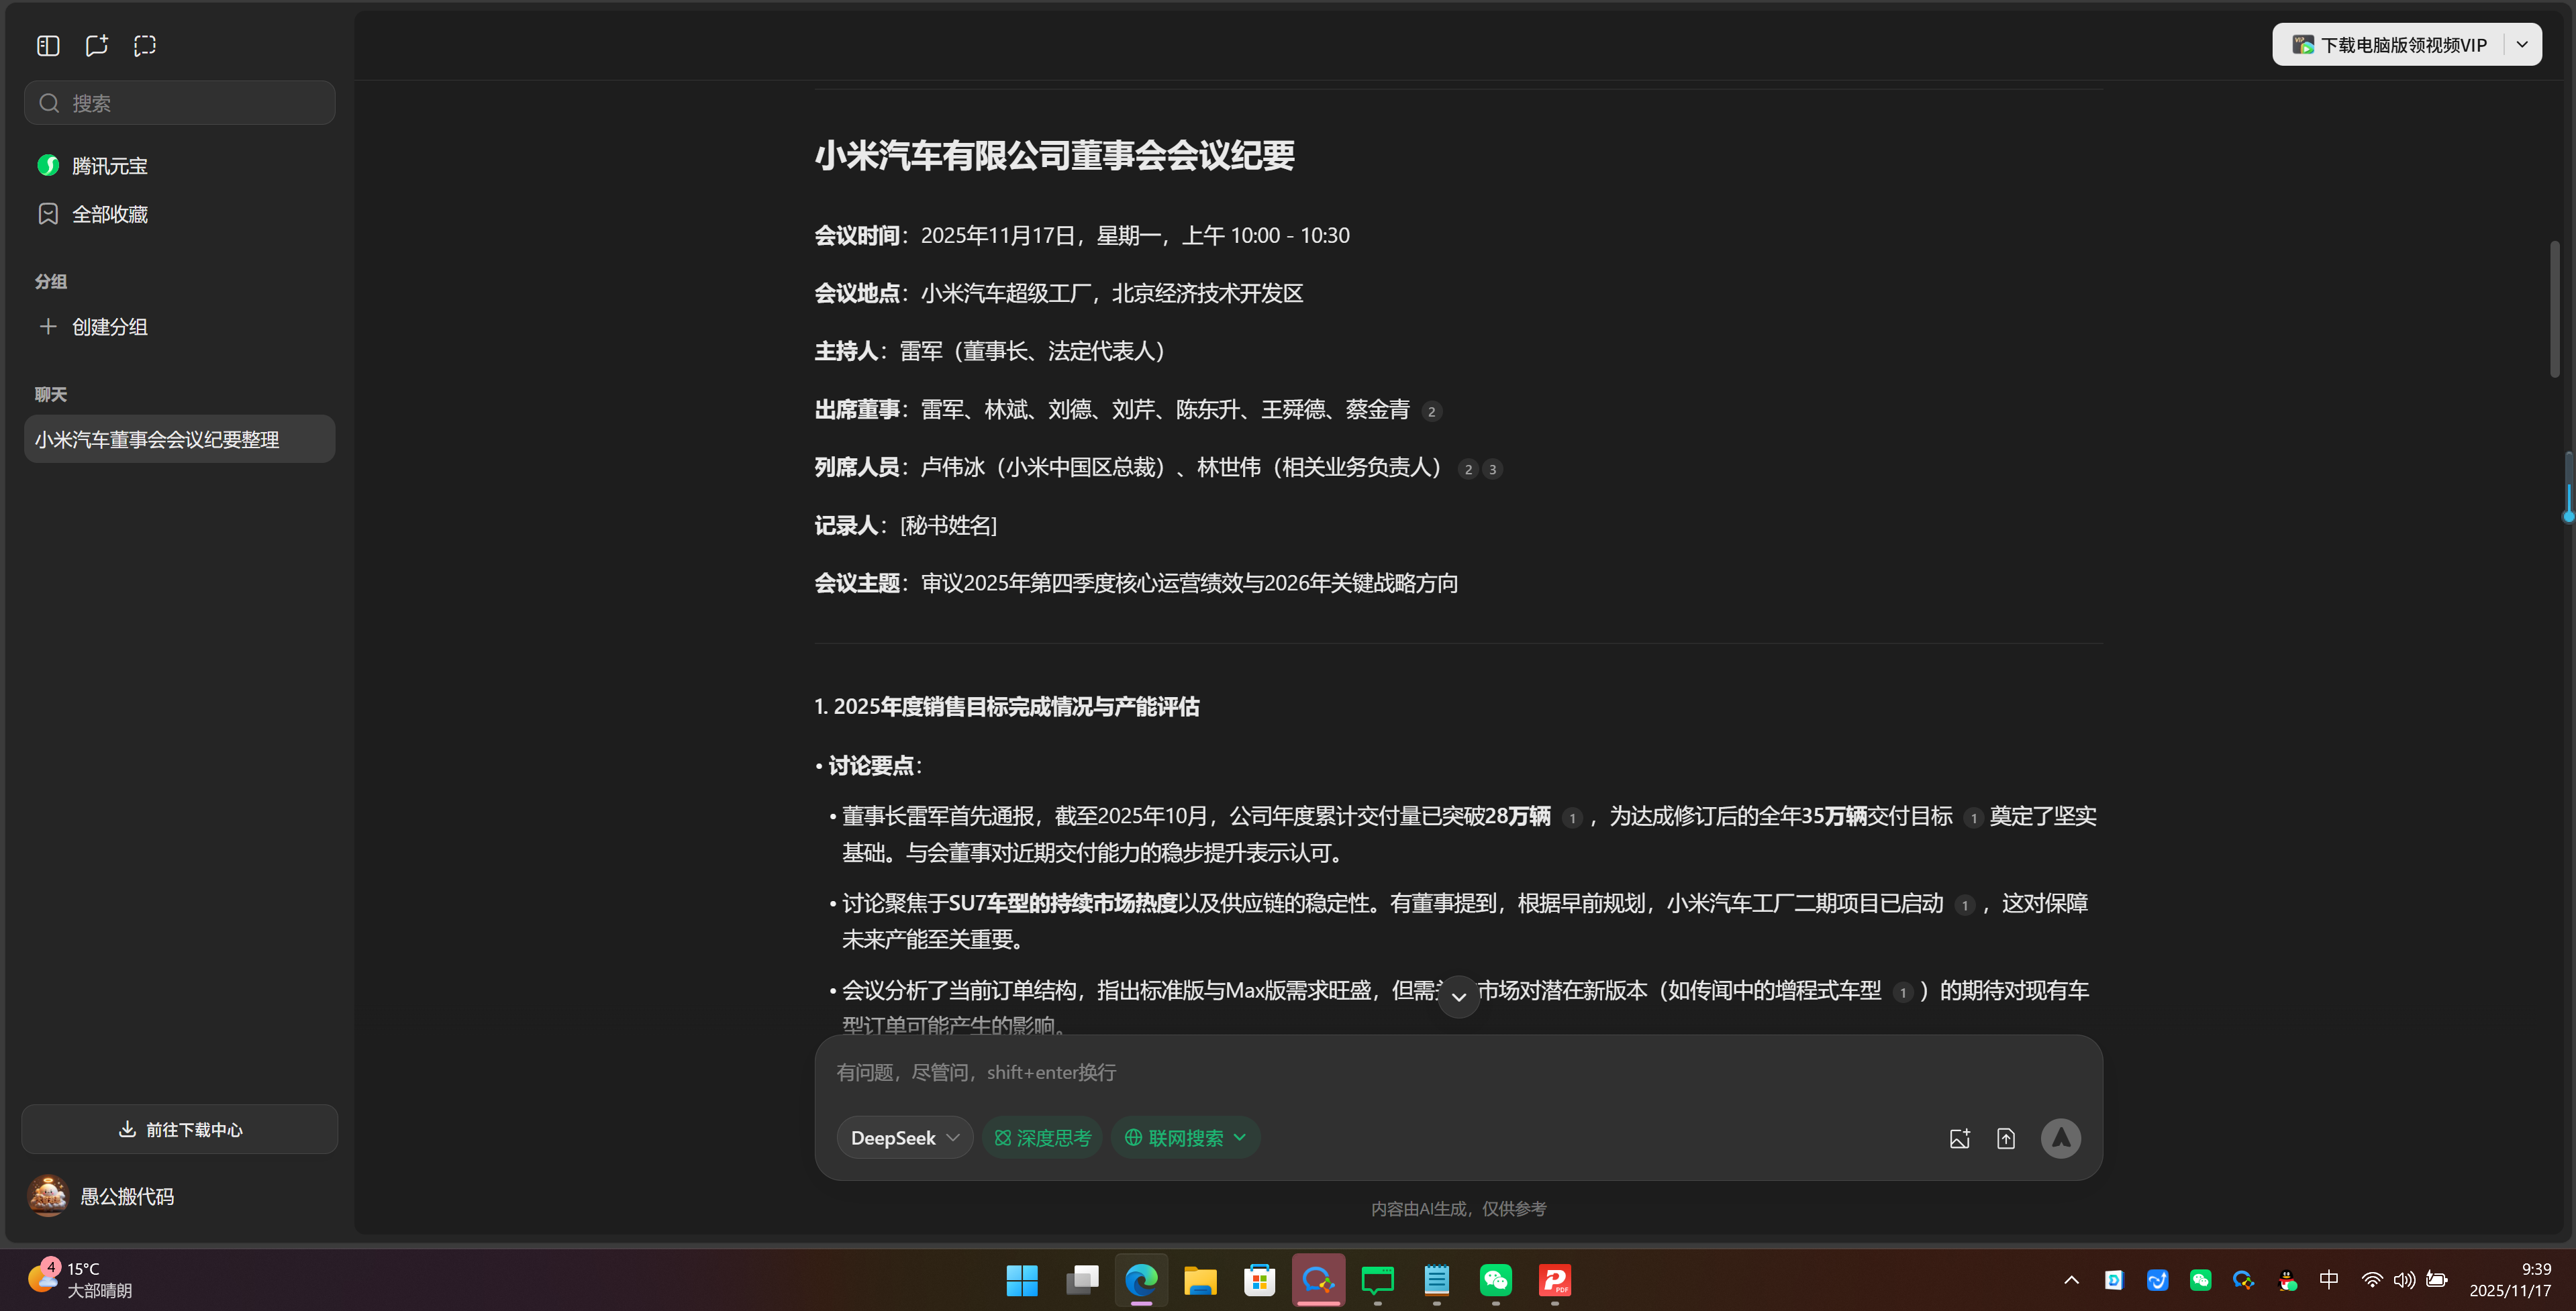Open the VIP banner dropdown arrow

point(2523,44)
